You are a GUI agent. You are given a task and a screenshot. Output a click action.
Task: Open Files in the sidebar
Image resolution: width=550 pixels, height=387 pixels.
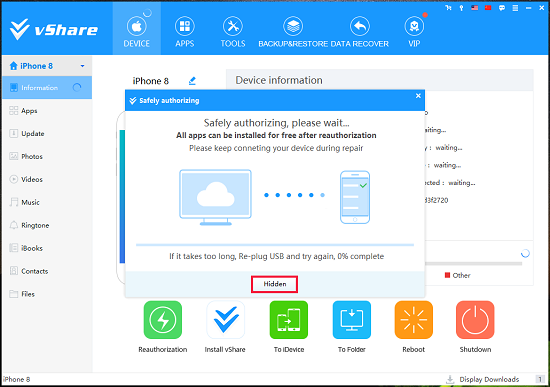(47, 294)
